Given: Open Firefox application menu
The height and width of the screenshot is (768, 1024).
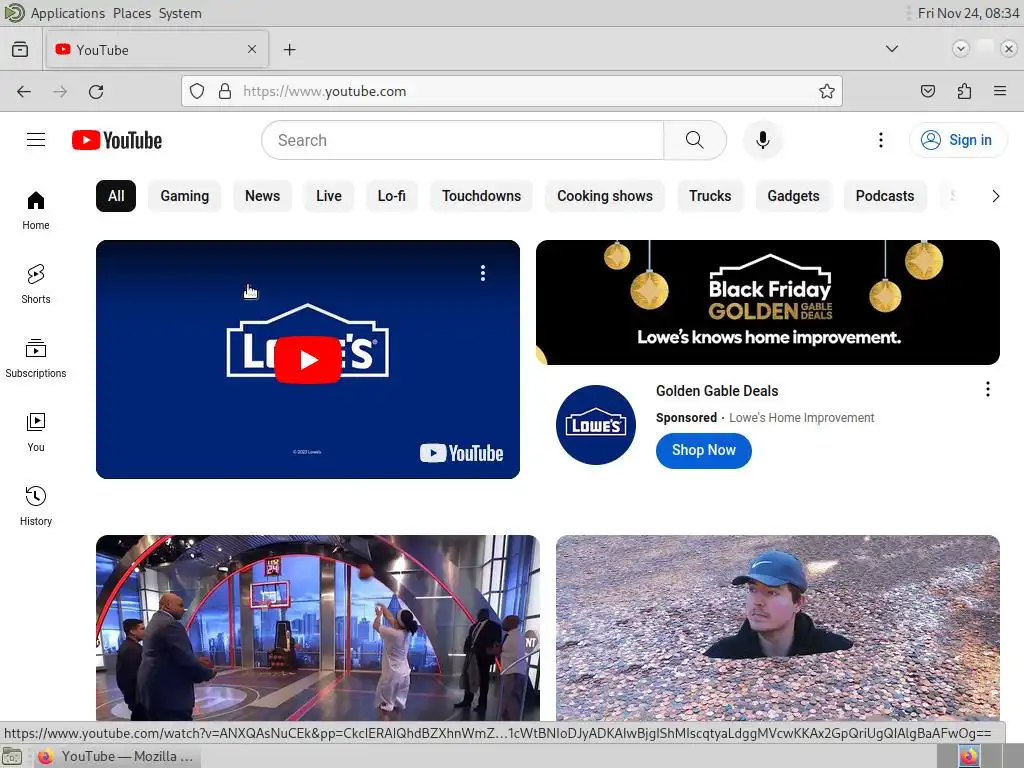Looking at the screenshot, I should [x=1000, y=91].
